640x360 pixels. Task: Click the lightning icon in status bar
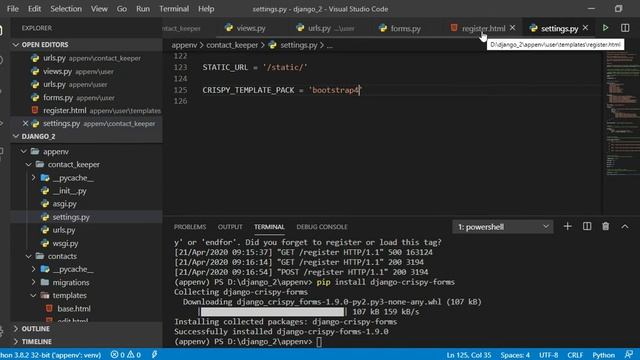coord(154,355)
